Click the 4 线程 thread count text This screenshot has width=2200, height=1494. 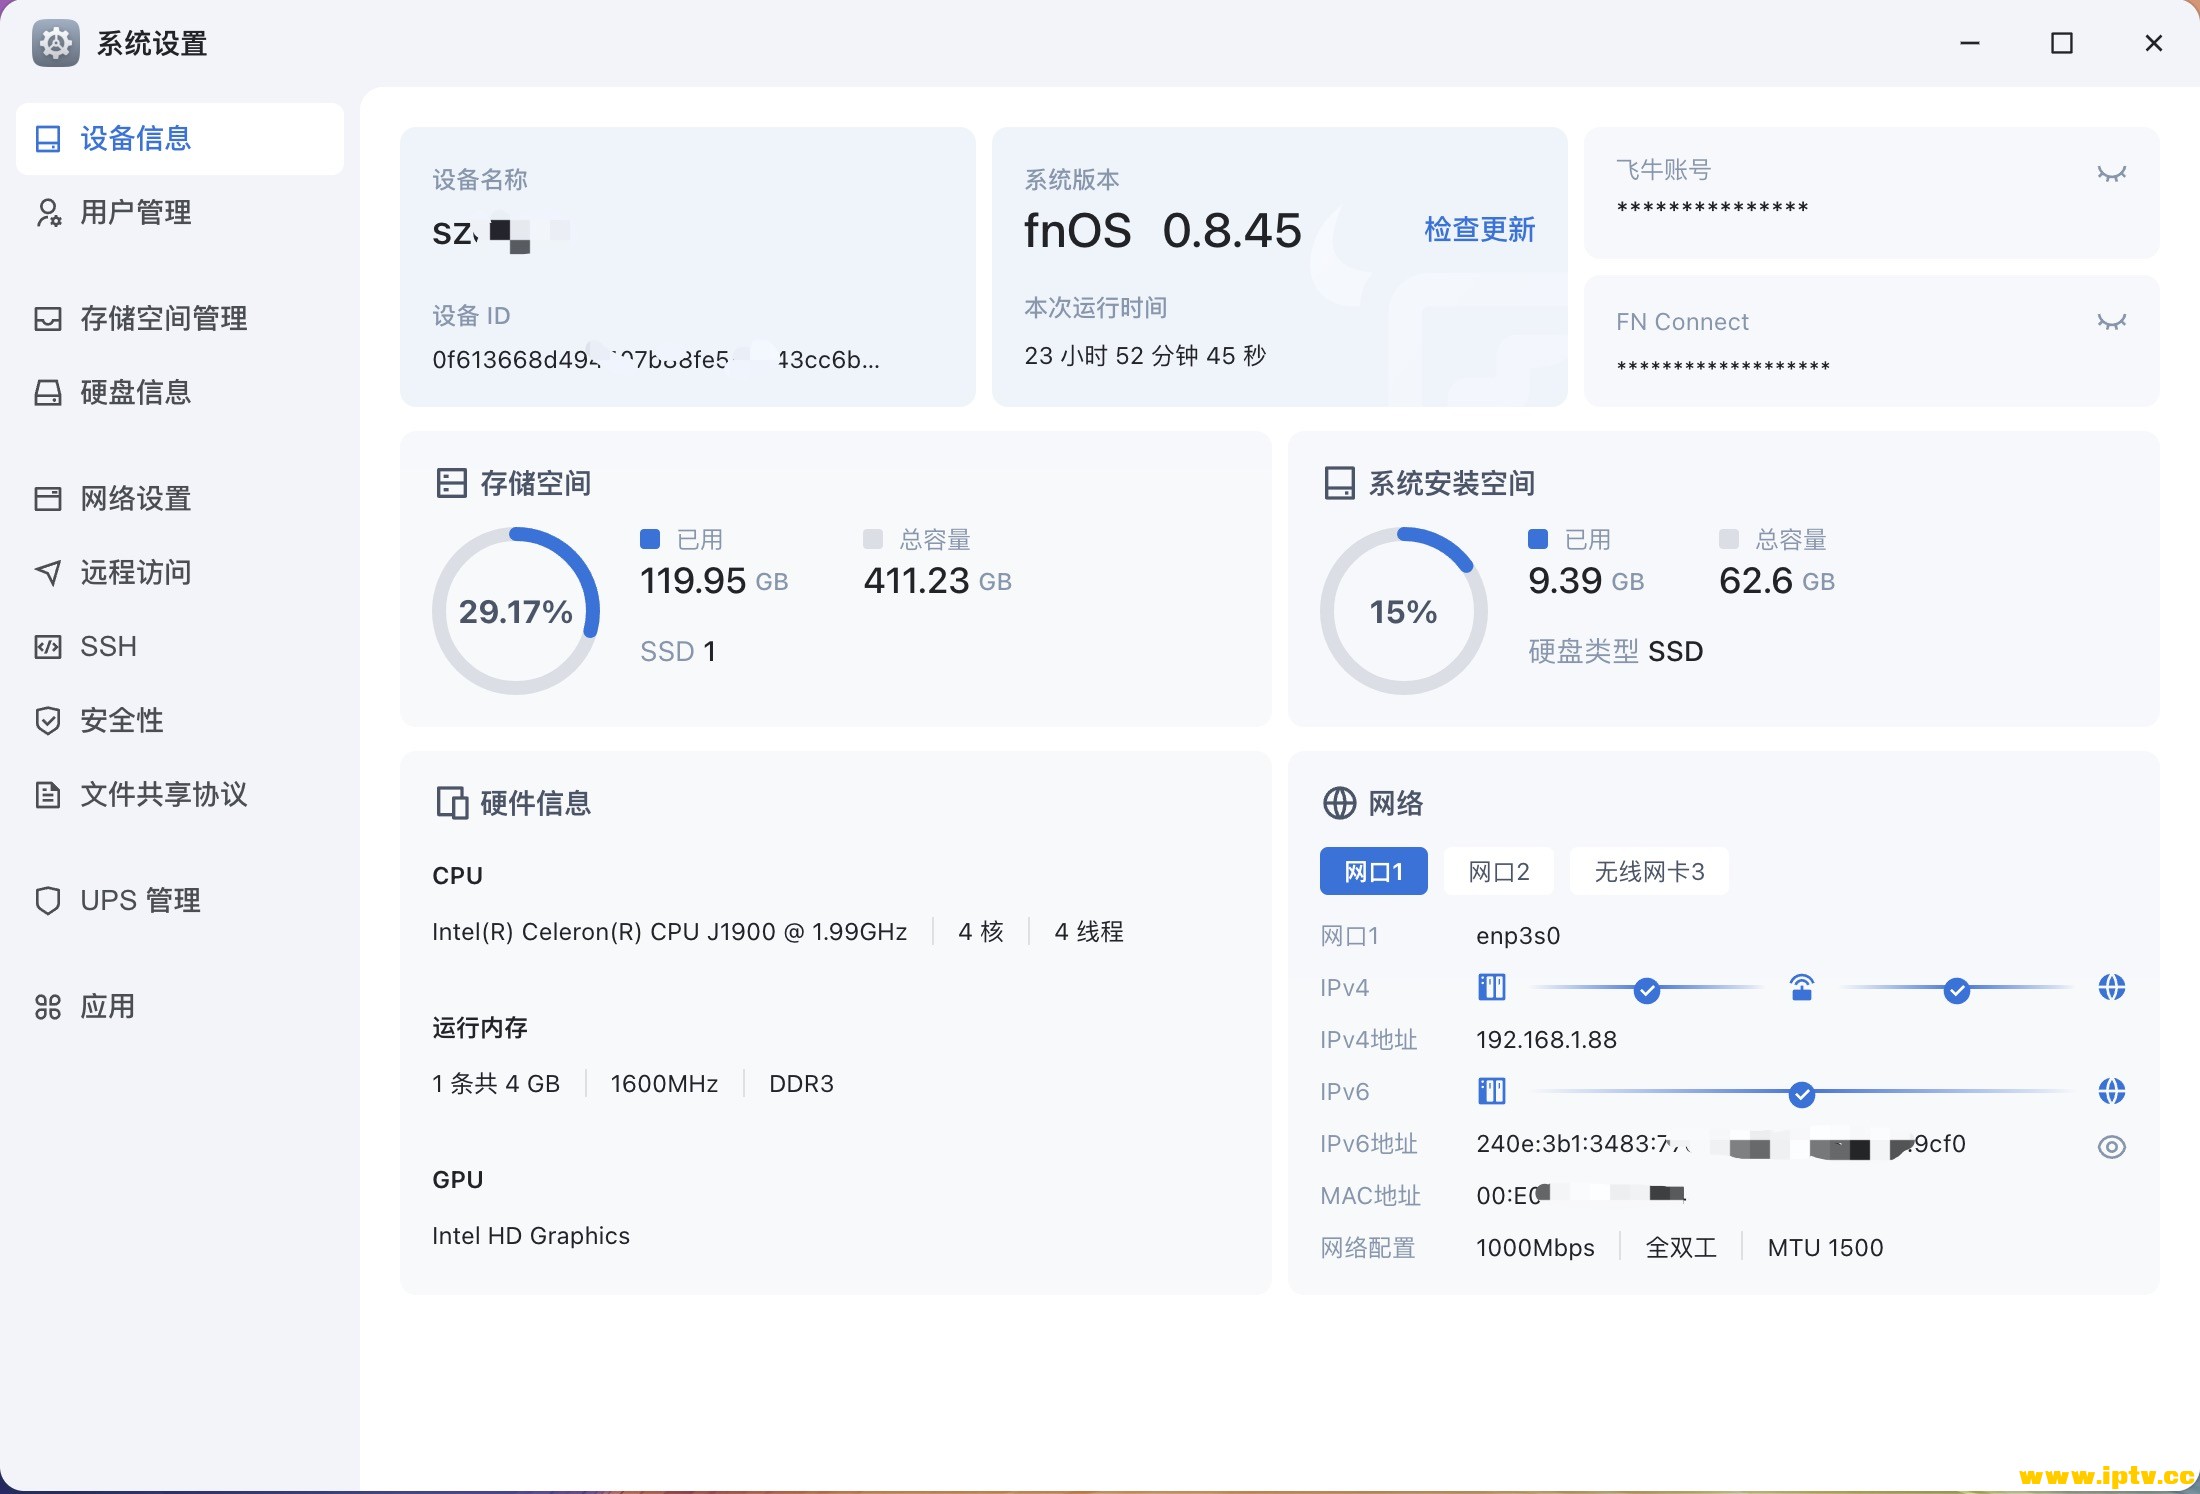coord(1089,932)
